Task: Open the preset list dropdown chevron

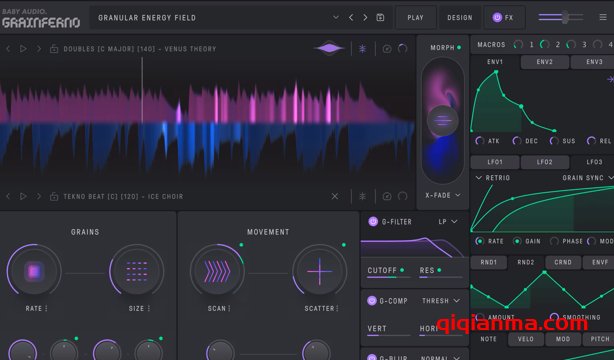Action: click(336, 17)
